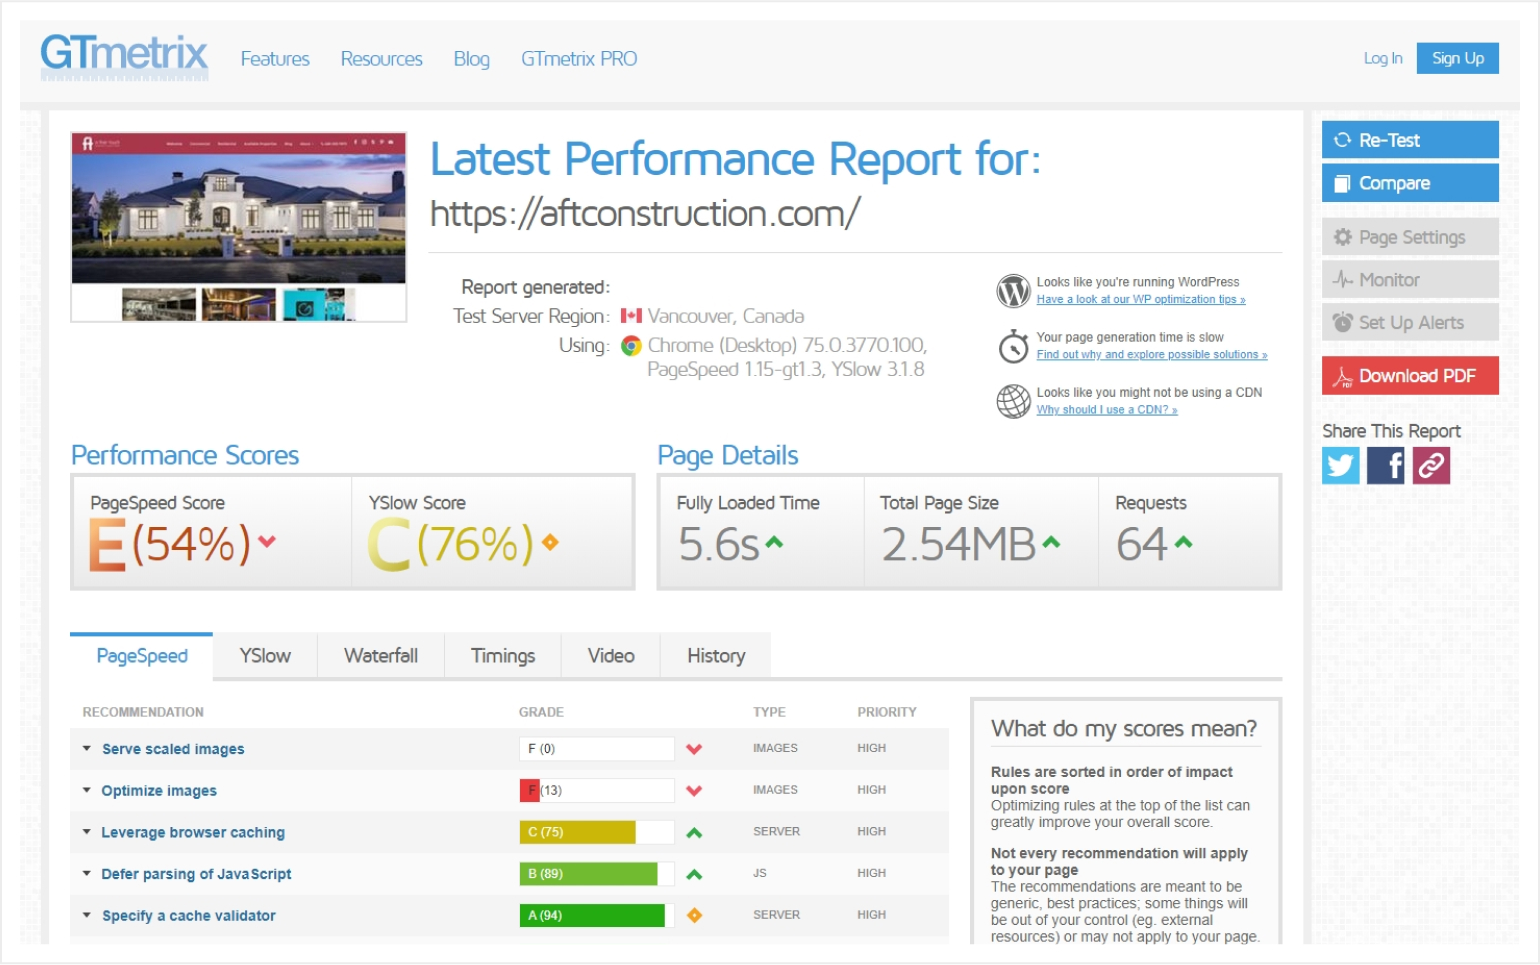
Task: Click the Total Page Size up arrow
Action: click(1051, 542)
